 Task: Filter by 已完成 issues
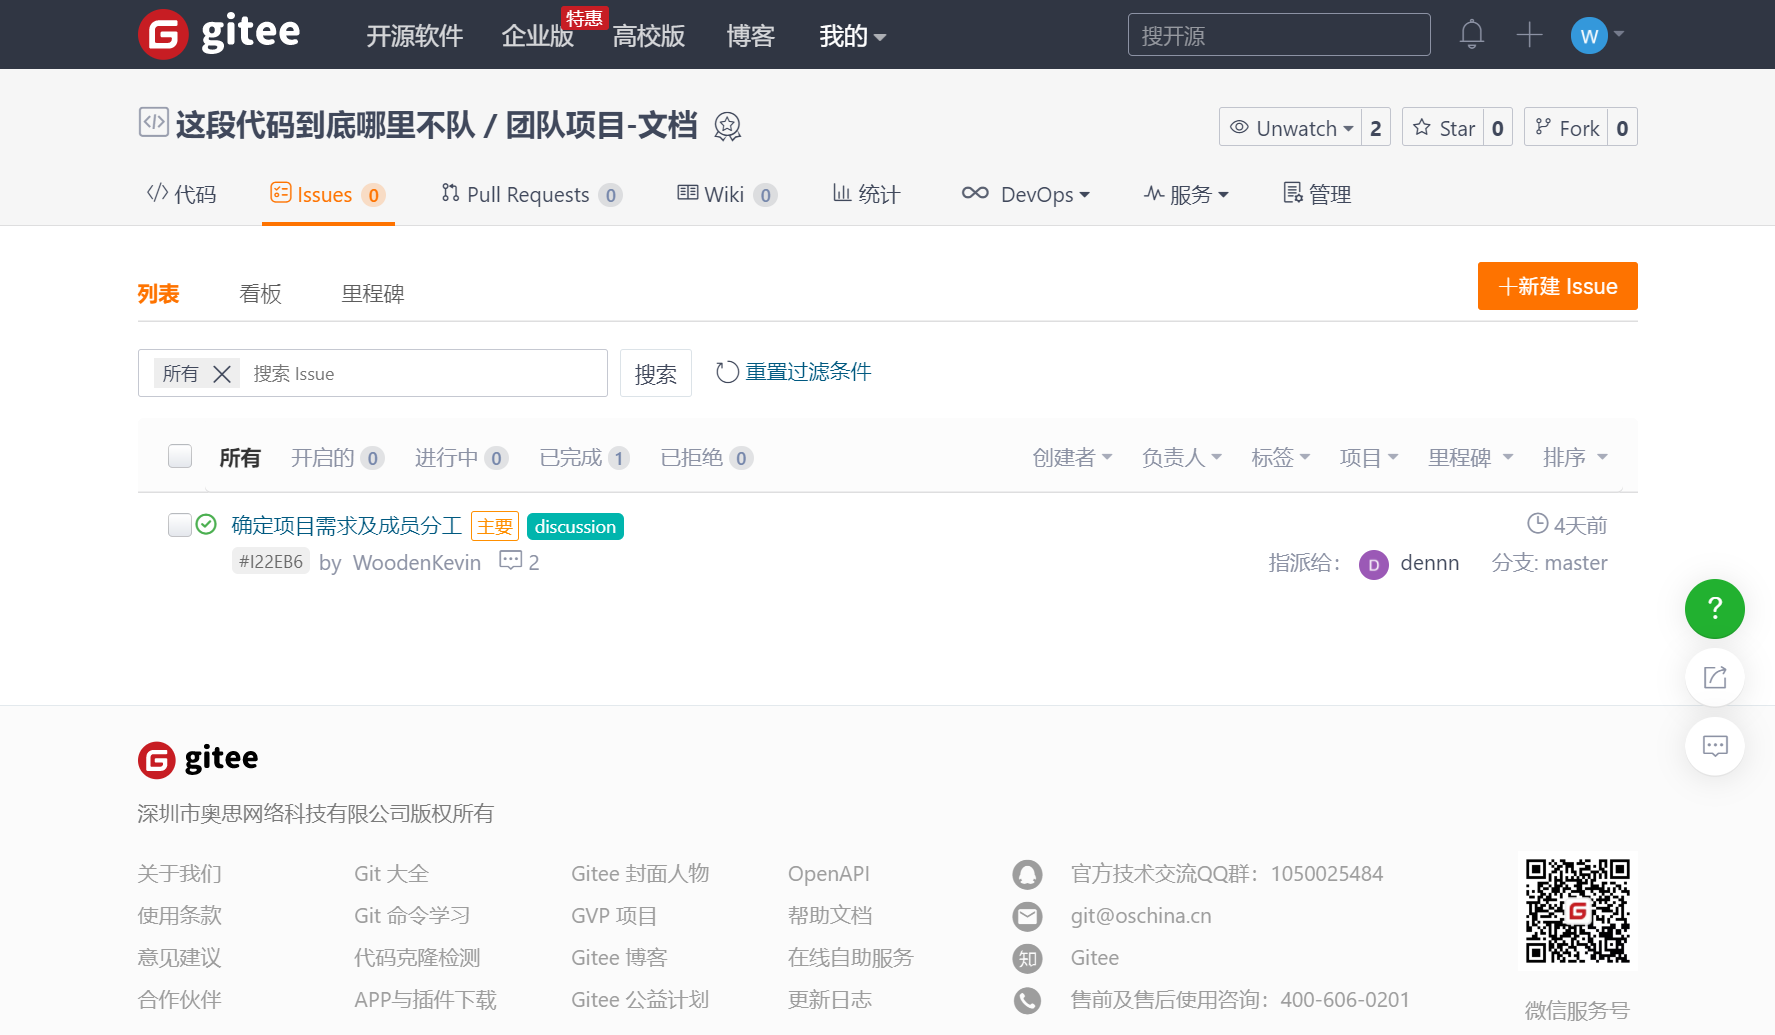(584, 457)
